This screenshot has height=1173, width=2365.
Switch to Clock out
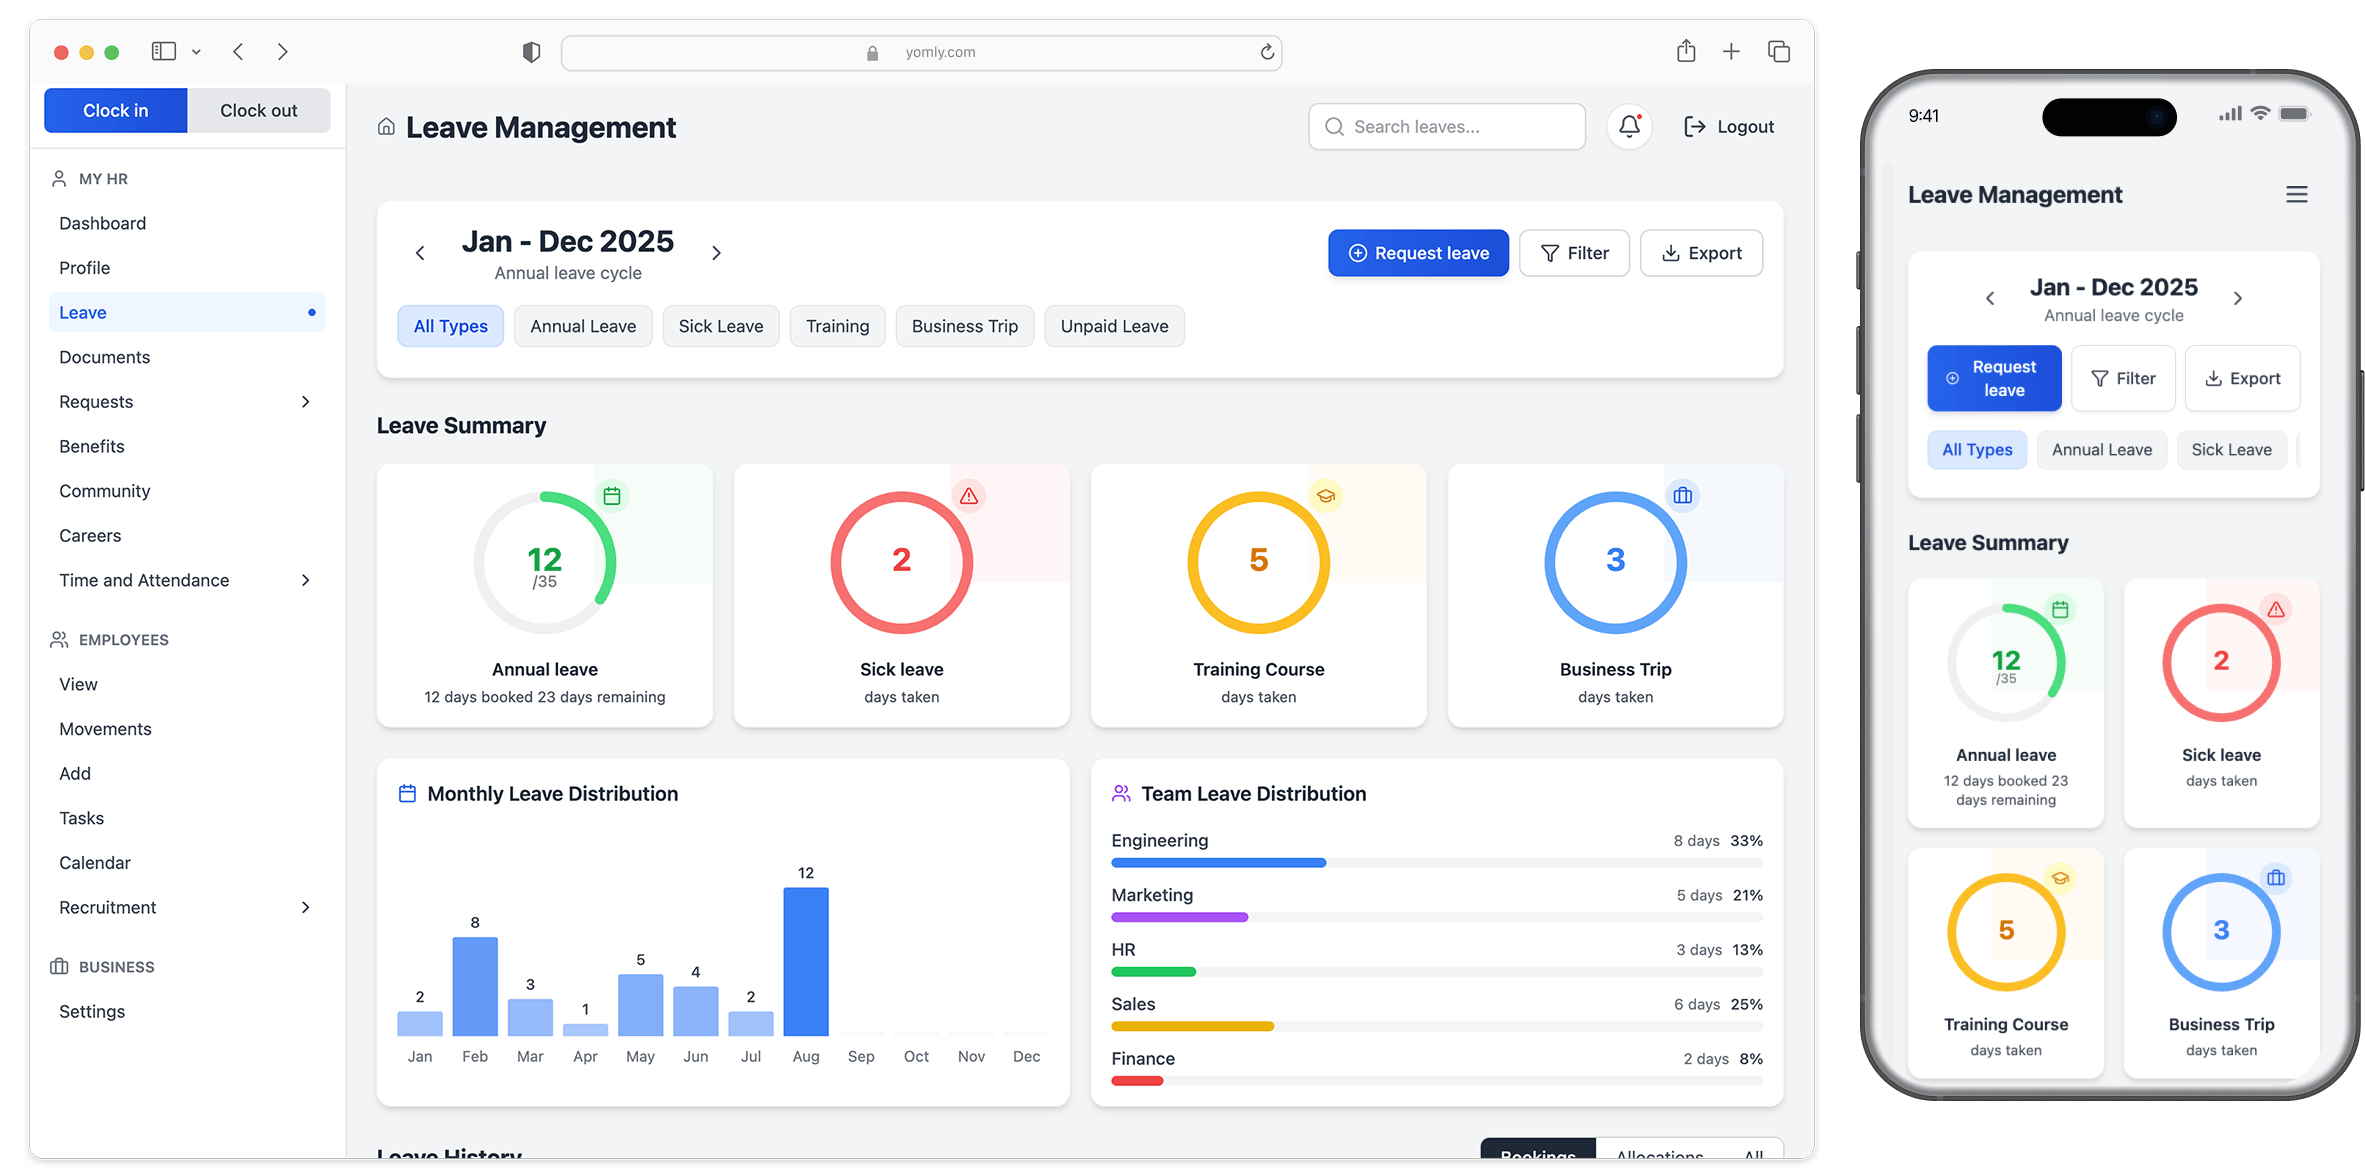tap(259, 111)
